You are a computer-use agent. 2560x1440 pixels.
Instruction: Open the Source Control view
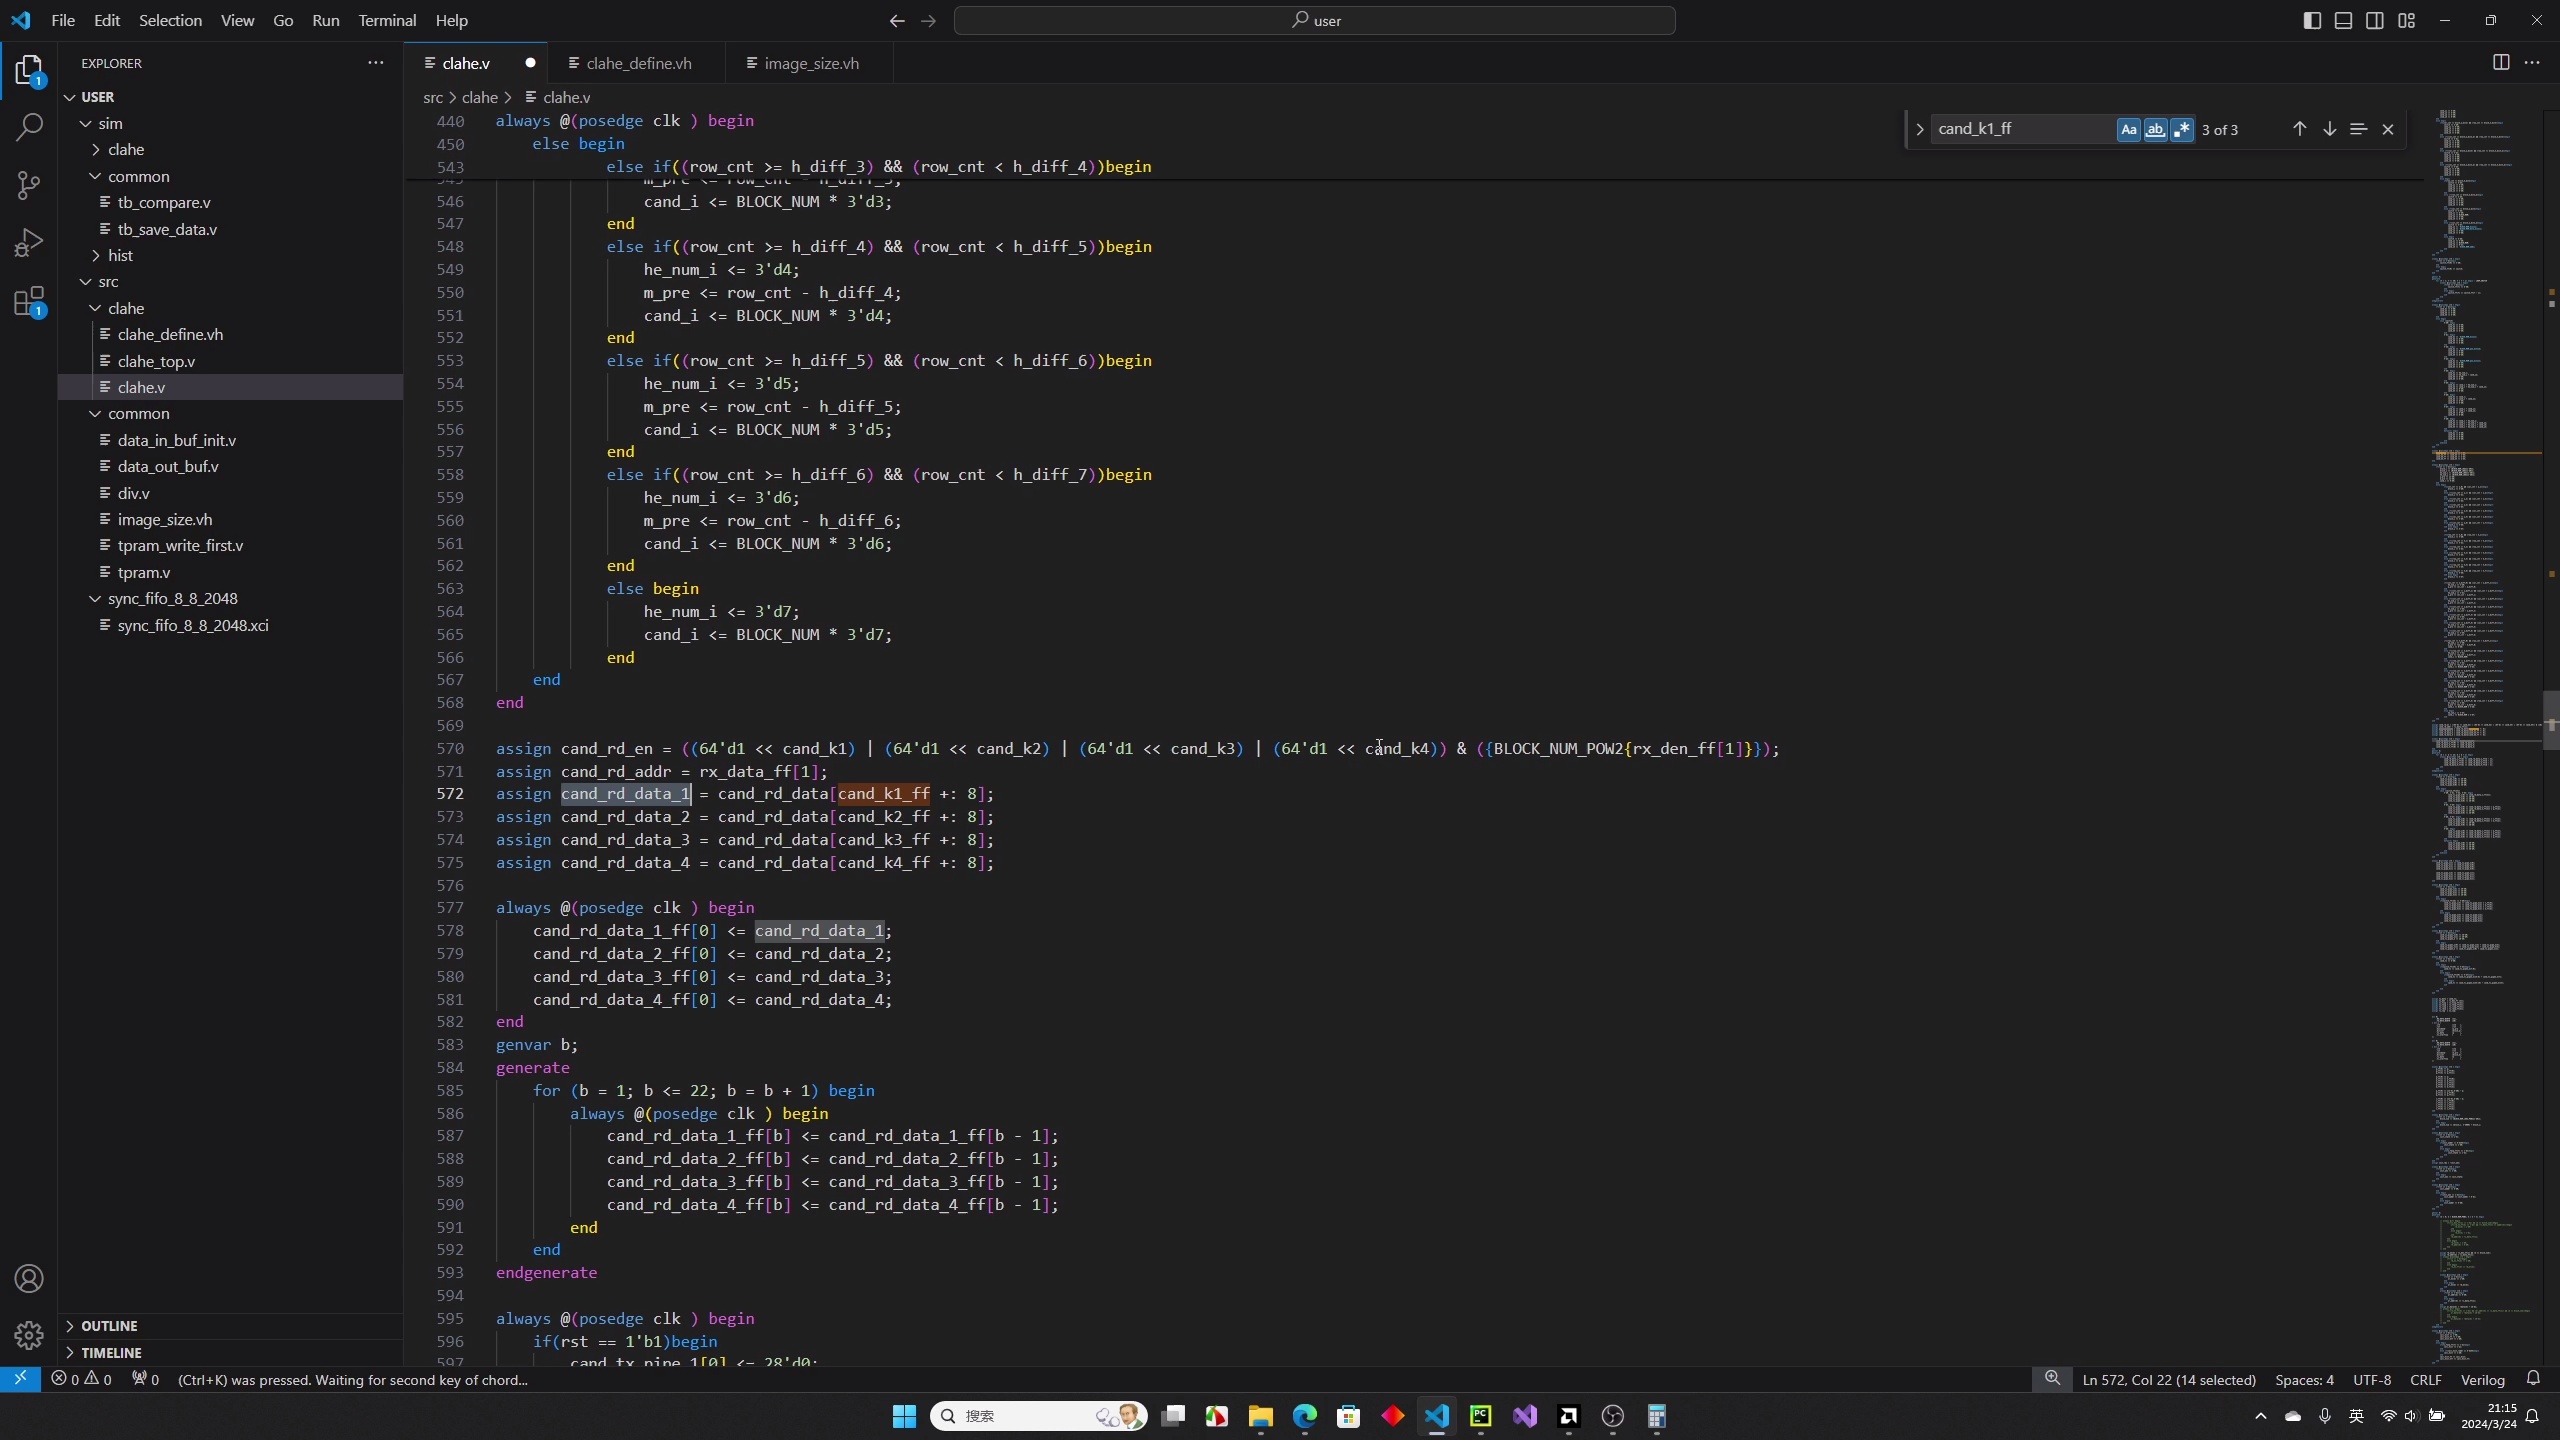pyautogui.click(x=29, y=185)
